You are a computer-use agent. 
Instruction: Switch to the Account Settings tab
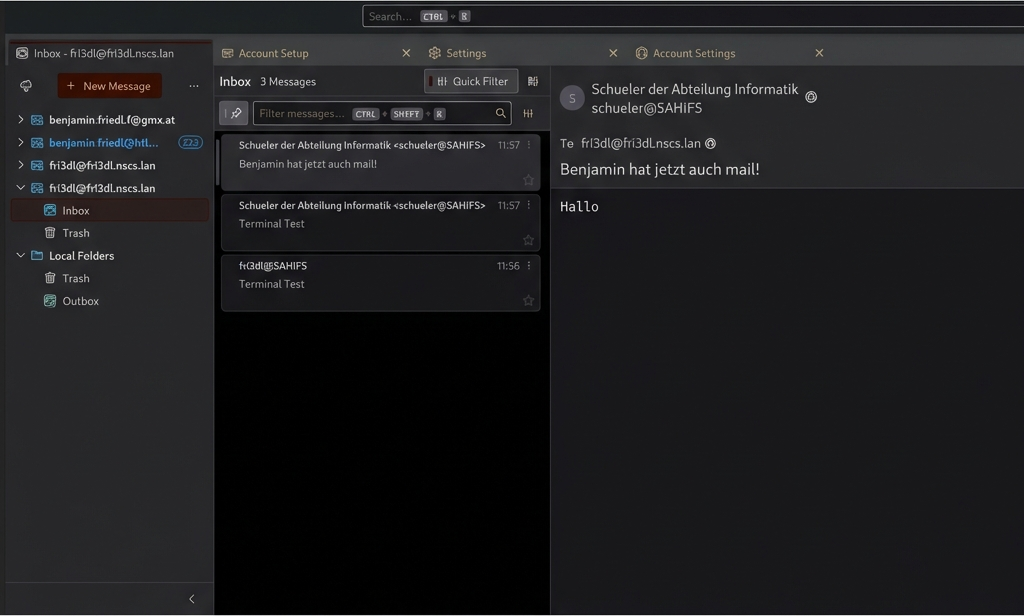(x=693, y=54)
